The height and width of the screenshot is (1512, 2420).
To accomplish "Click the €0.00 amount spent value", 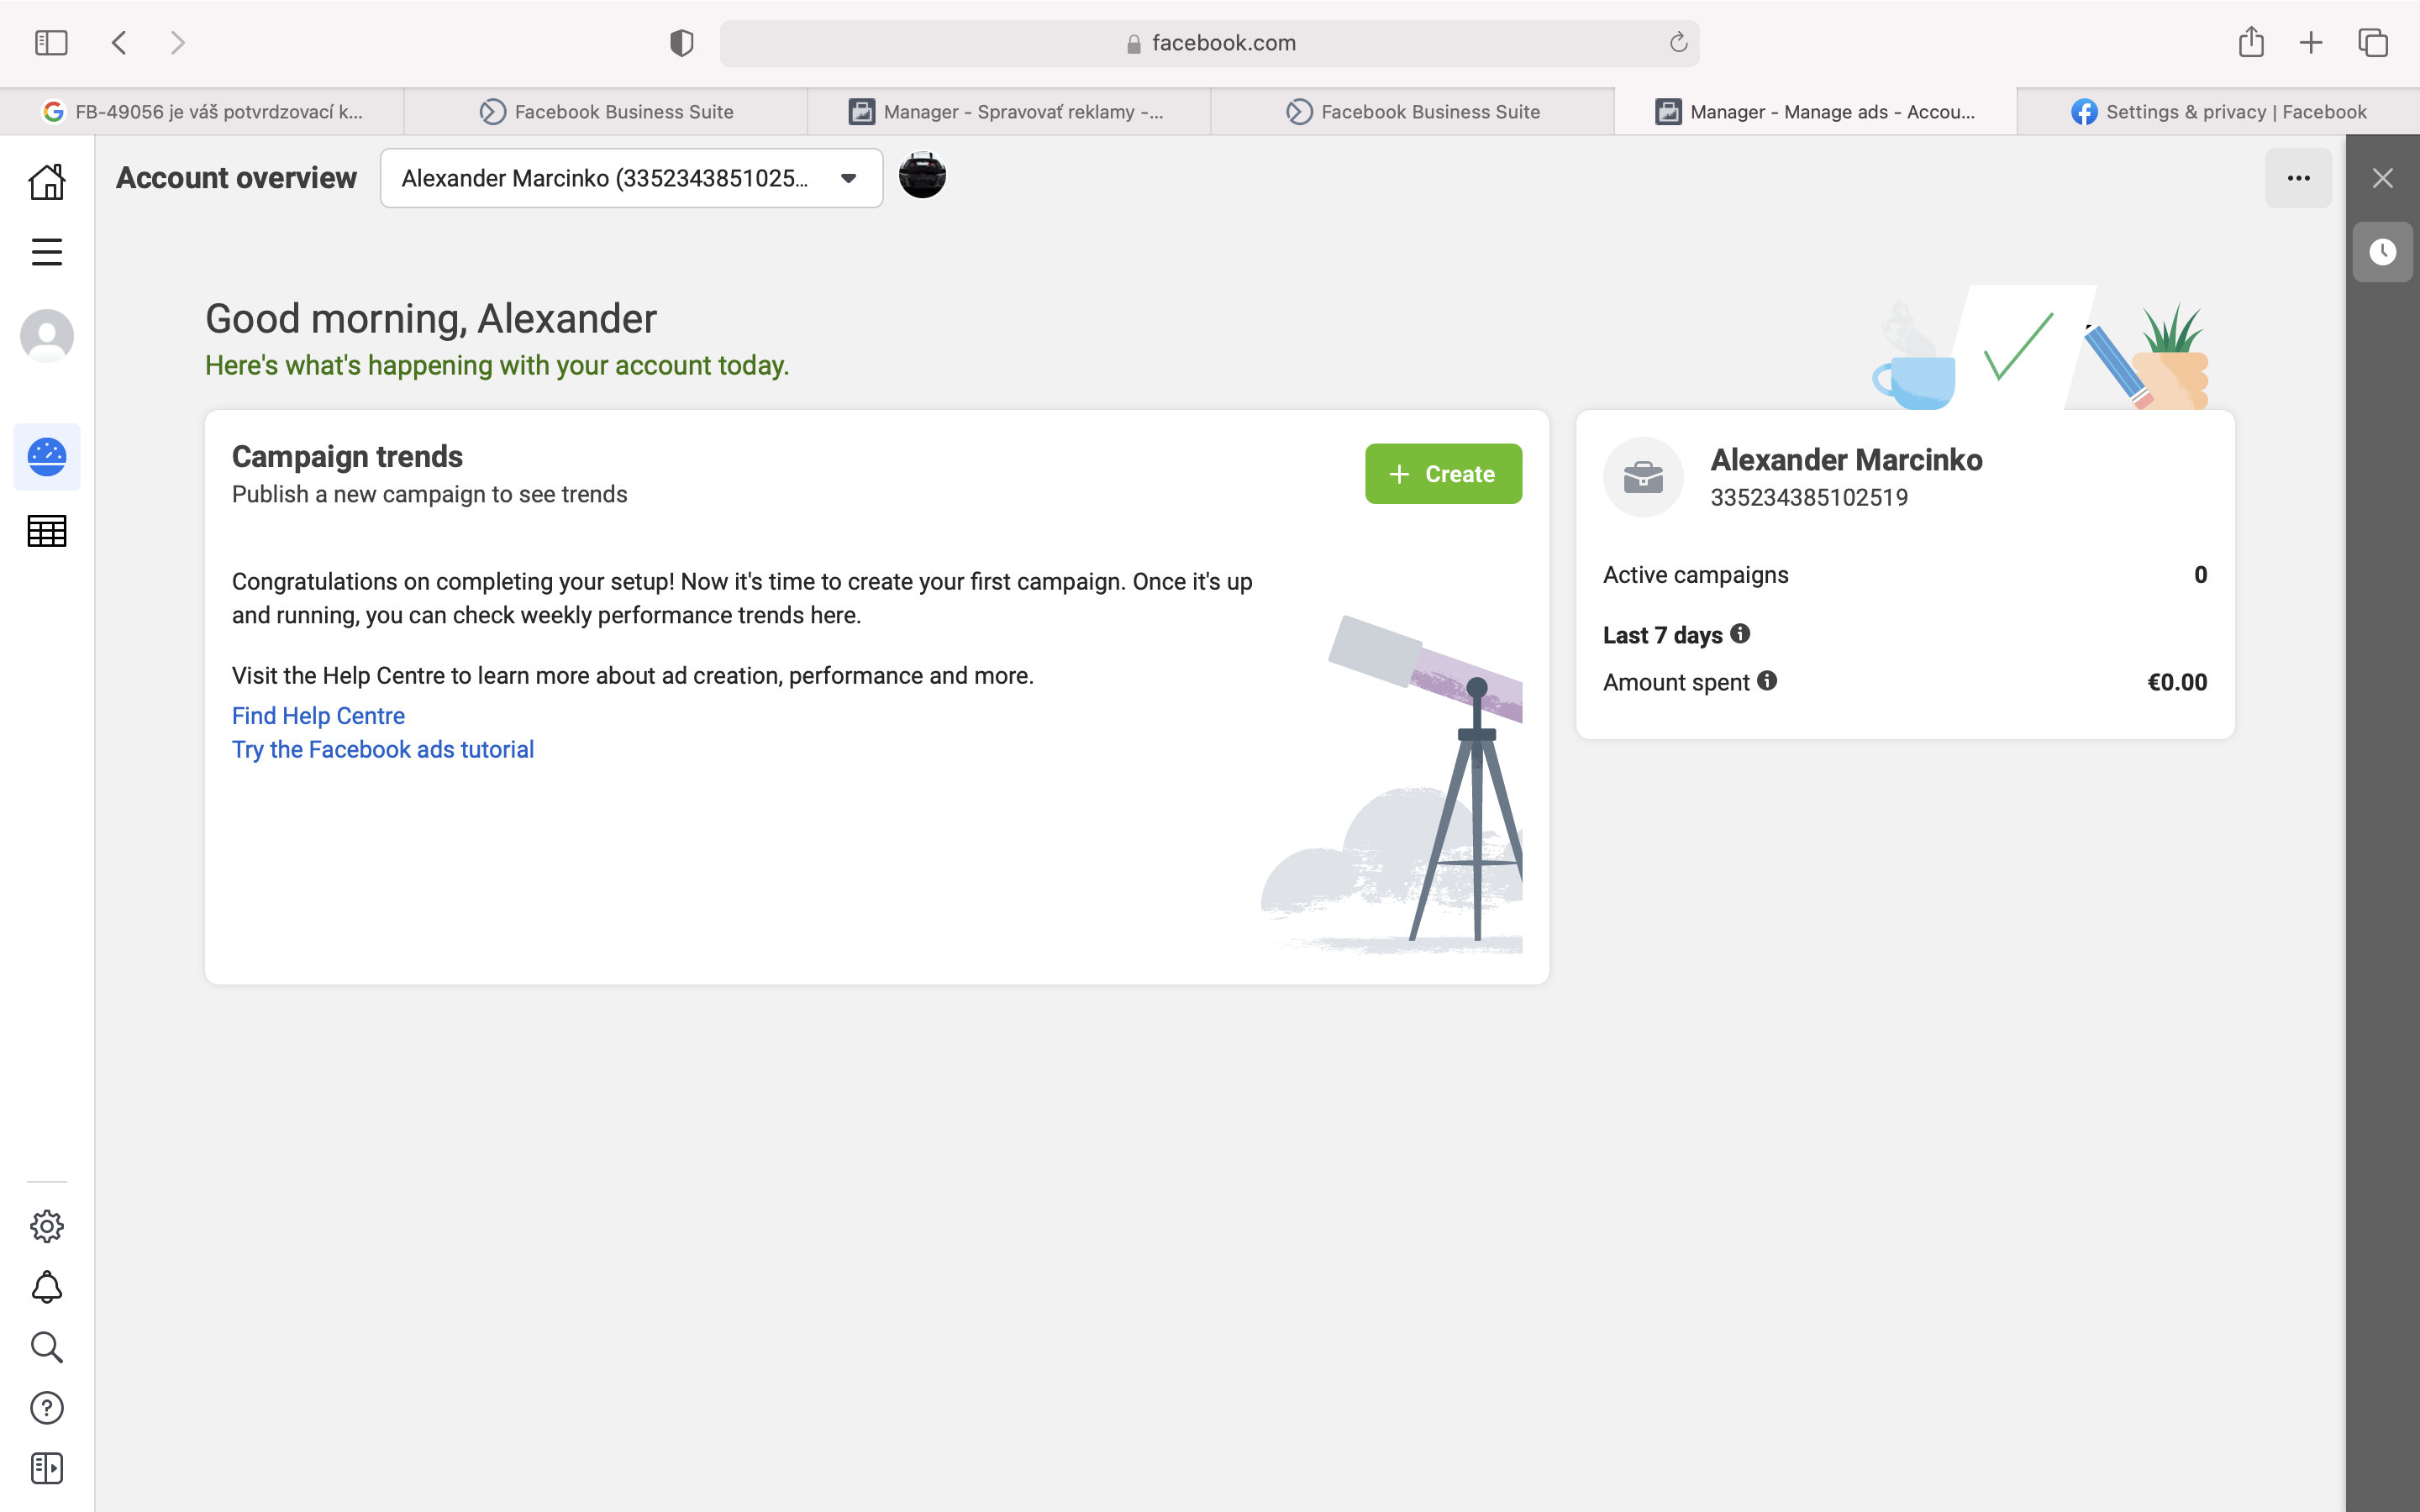I will tap(2177, 682).
